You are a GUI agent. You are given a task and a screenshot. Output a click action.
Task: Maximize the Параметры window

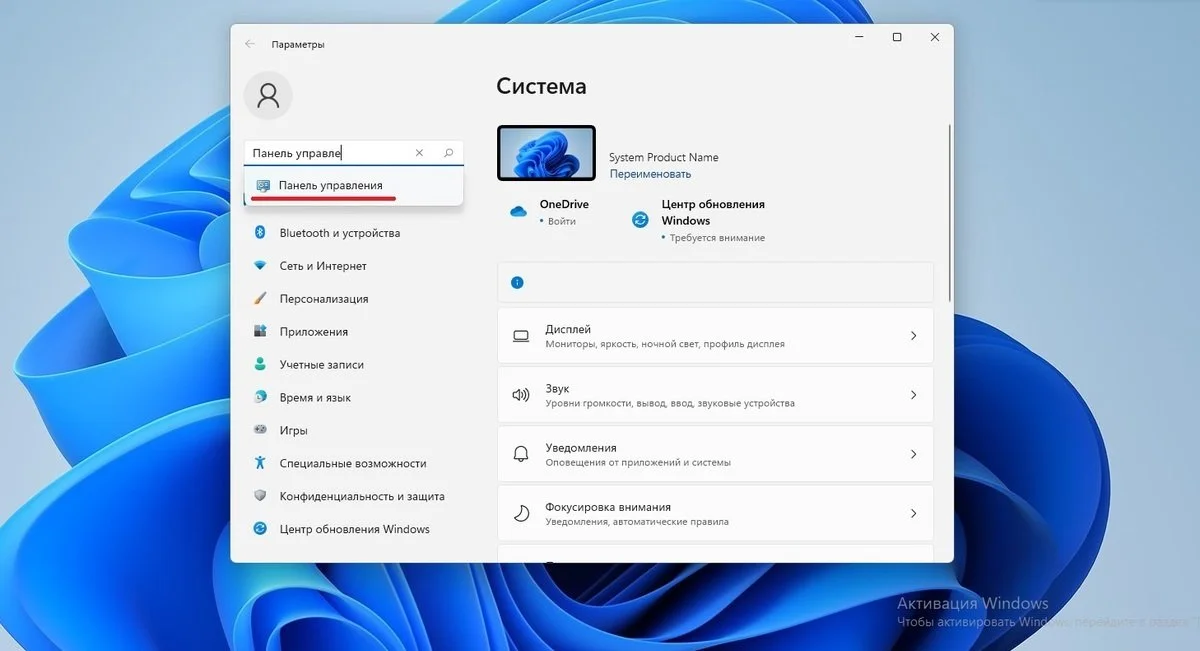click(x=897, y=37)
